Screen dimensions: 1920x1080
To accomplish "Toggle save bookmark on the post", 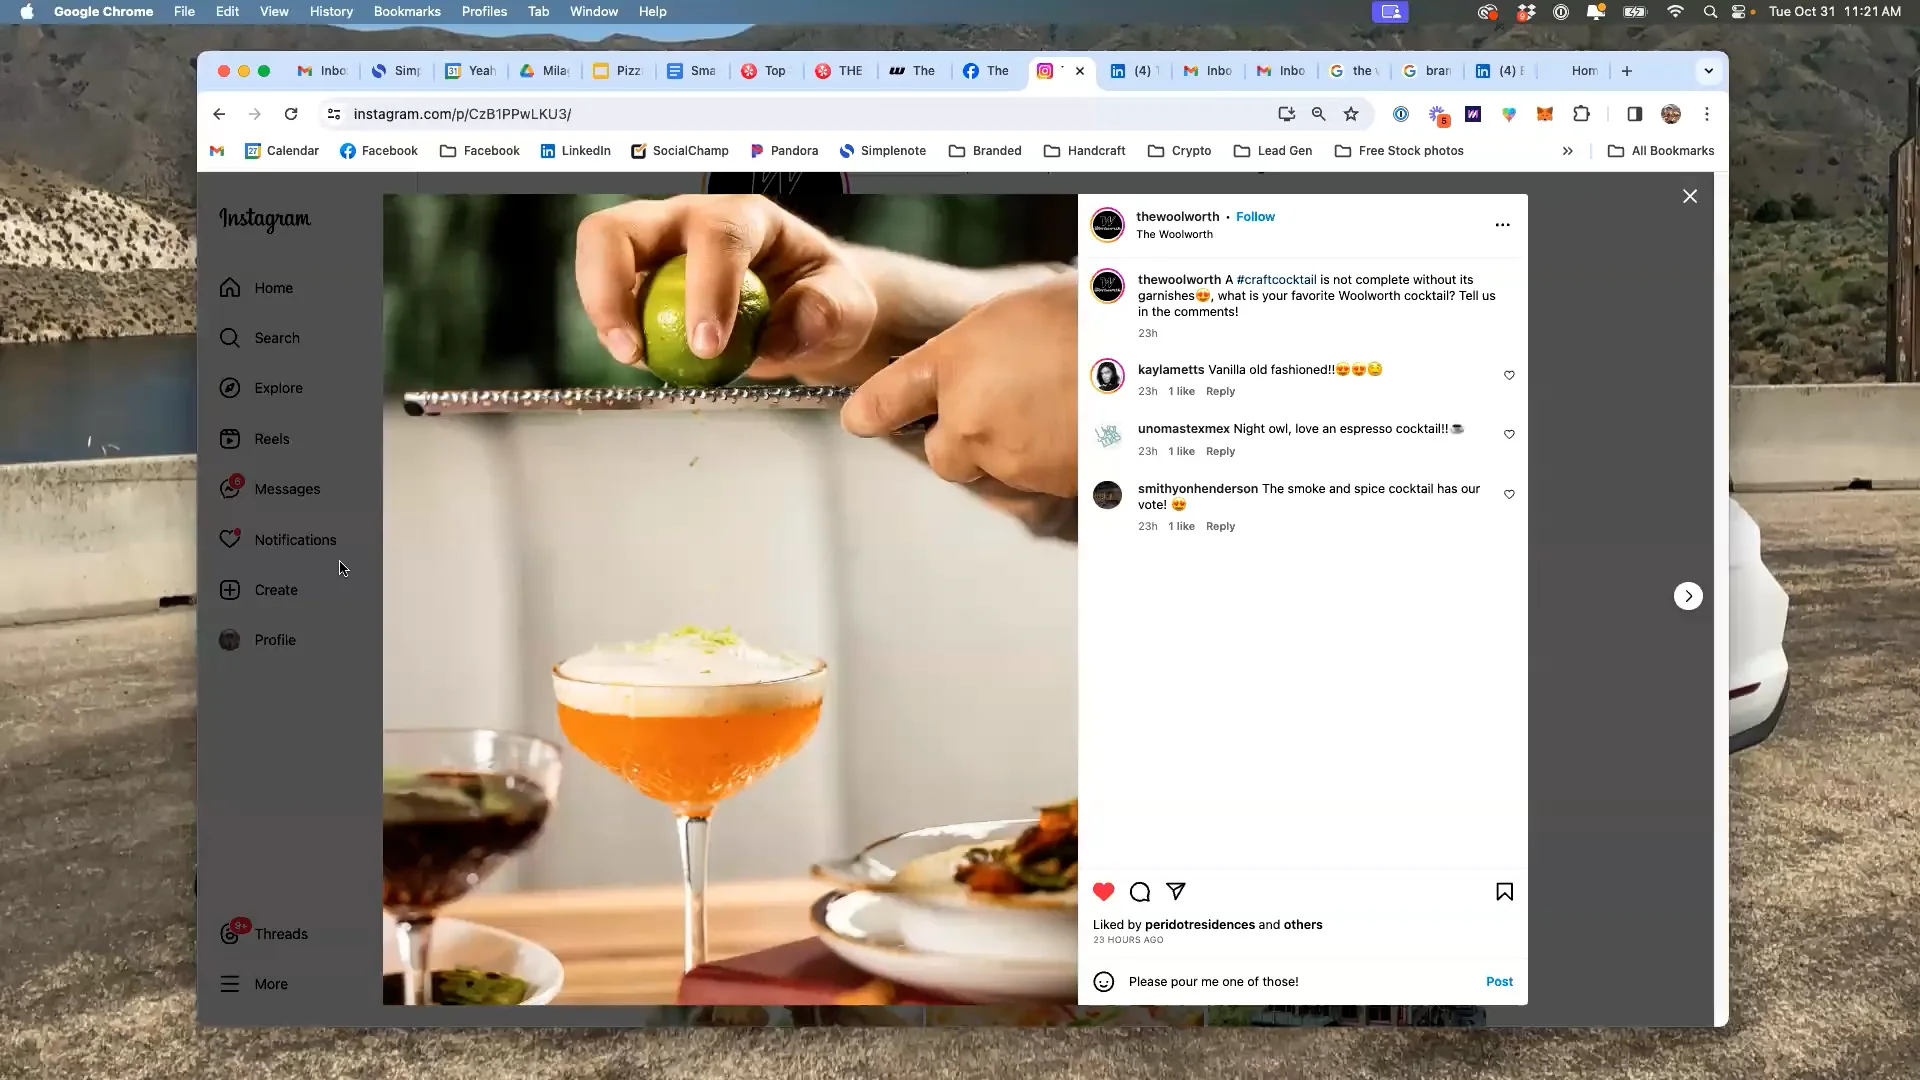I will 1504,891.
